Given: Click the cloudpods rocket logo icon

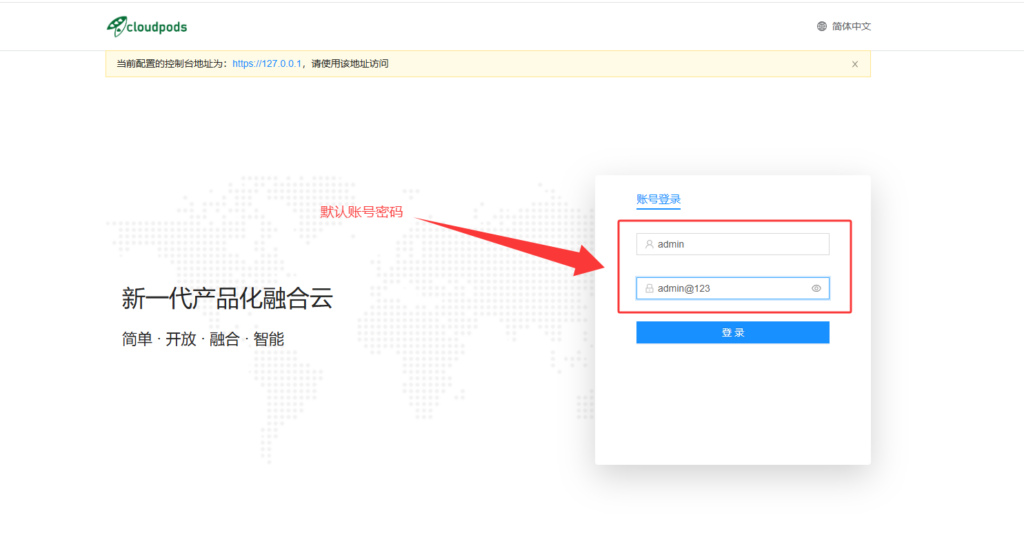Looking at the screenshot, I should [x=116, y=26].
